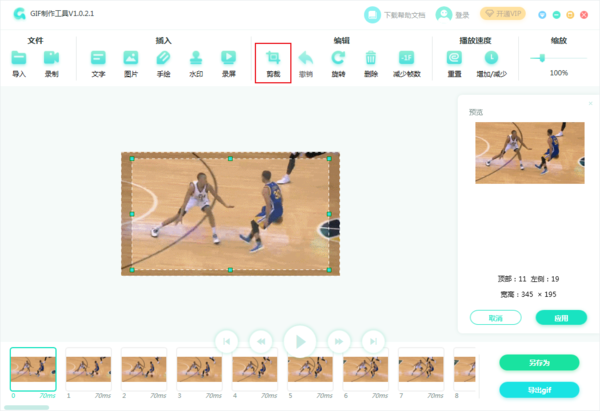Open the 下载帮助文档 help document

click(x=395, y=15)
